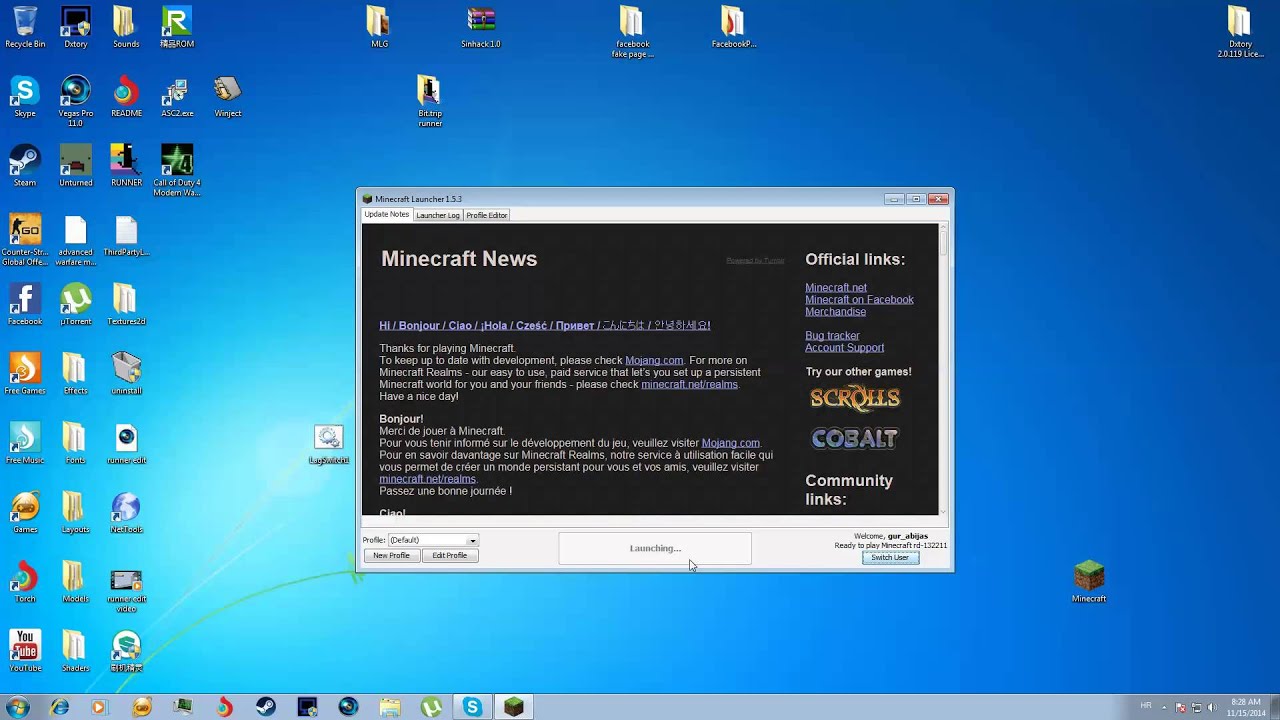Select the Free Games desktop shortcut
This screenshot has height=720, width=1280.
coord(25,374)
